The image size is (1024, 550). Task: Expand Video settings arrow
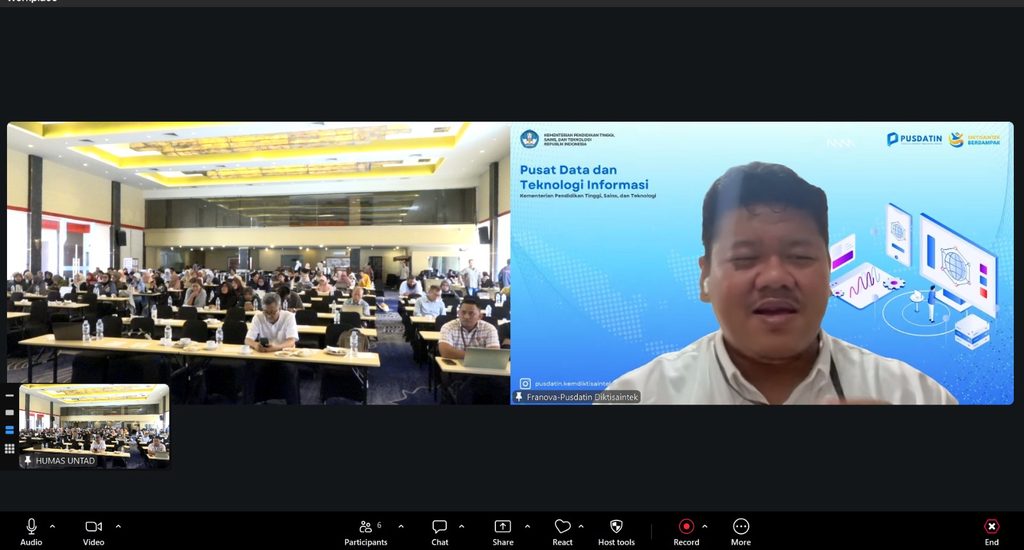click(118, 526)
